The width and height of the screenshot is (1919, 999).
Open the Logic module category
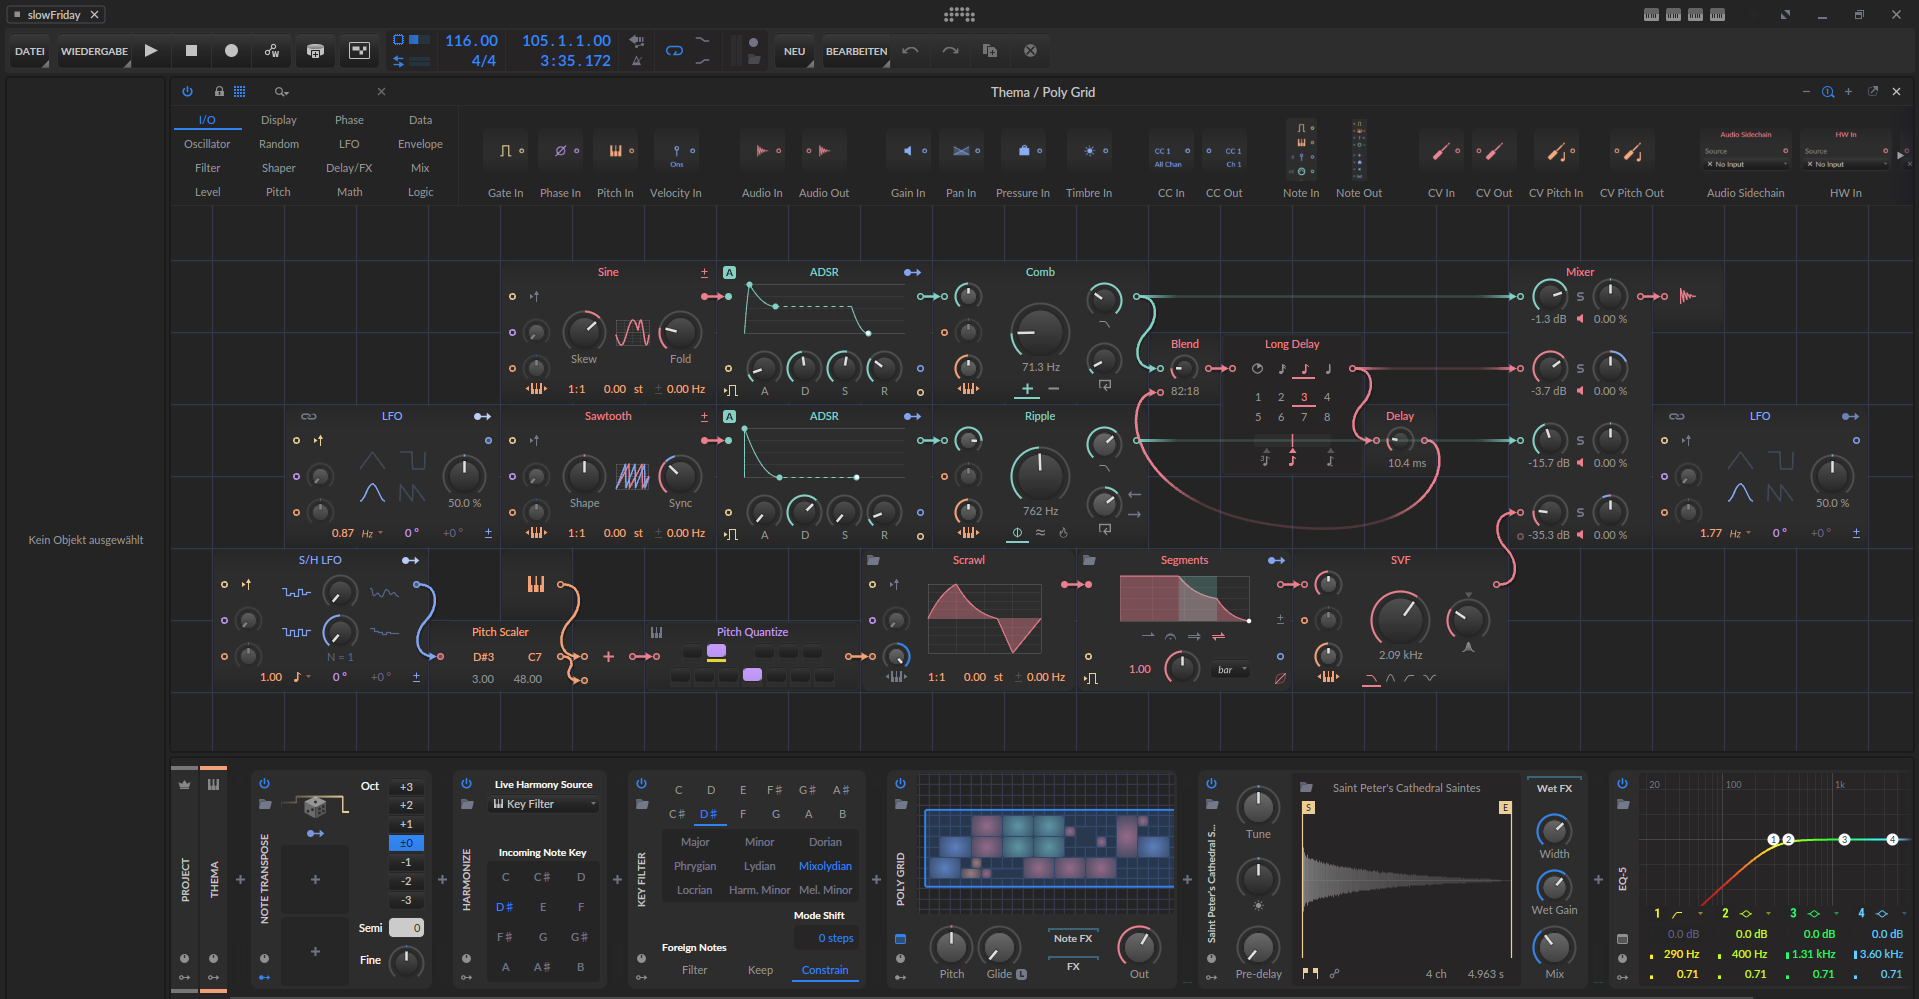pyautogui.click(x=421, y=192)
